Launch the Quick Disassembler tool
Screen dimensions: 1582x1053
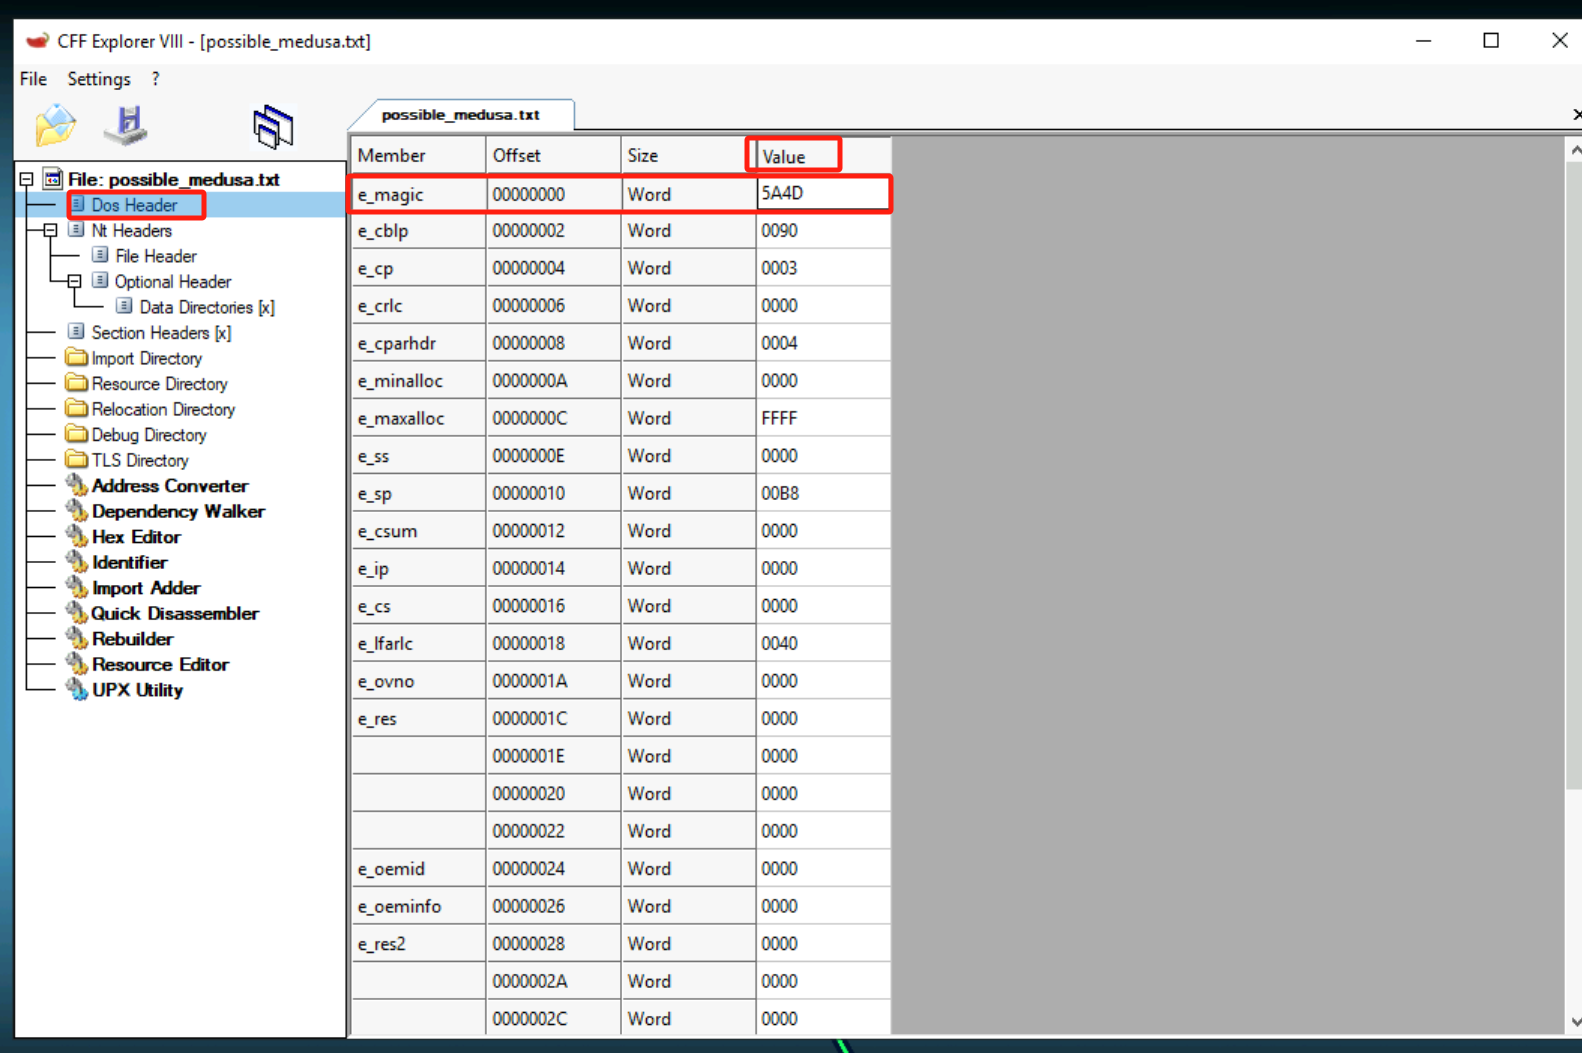click(175, 613)
